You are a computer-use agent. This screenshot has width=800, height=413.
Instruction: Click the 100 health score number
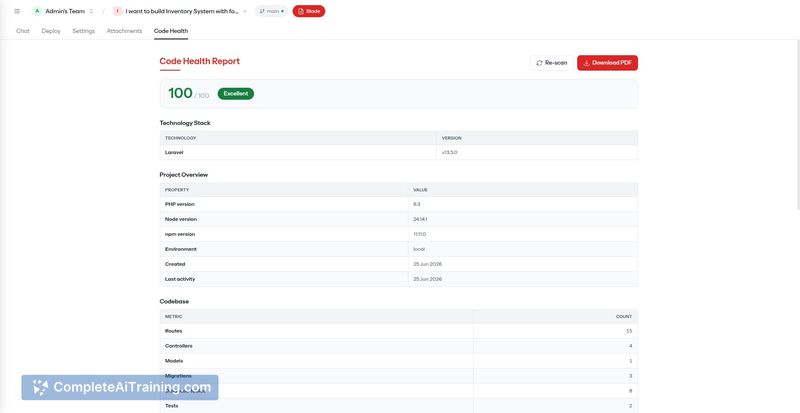coord(180,93)
